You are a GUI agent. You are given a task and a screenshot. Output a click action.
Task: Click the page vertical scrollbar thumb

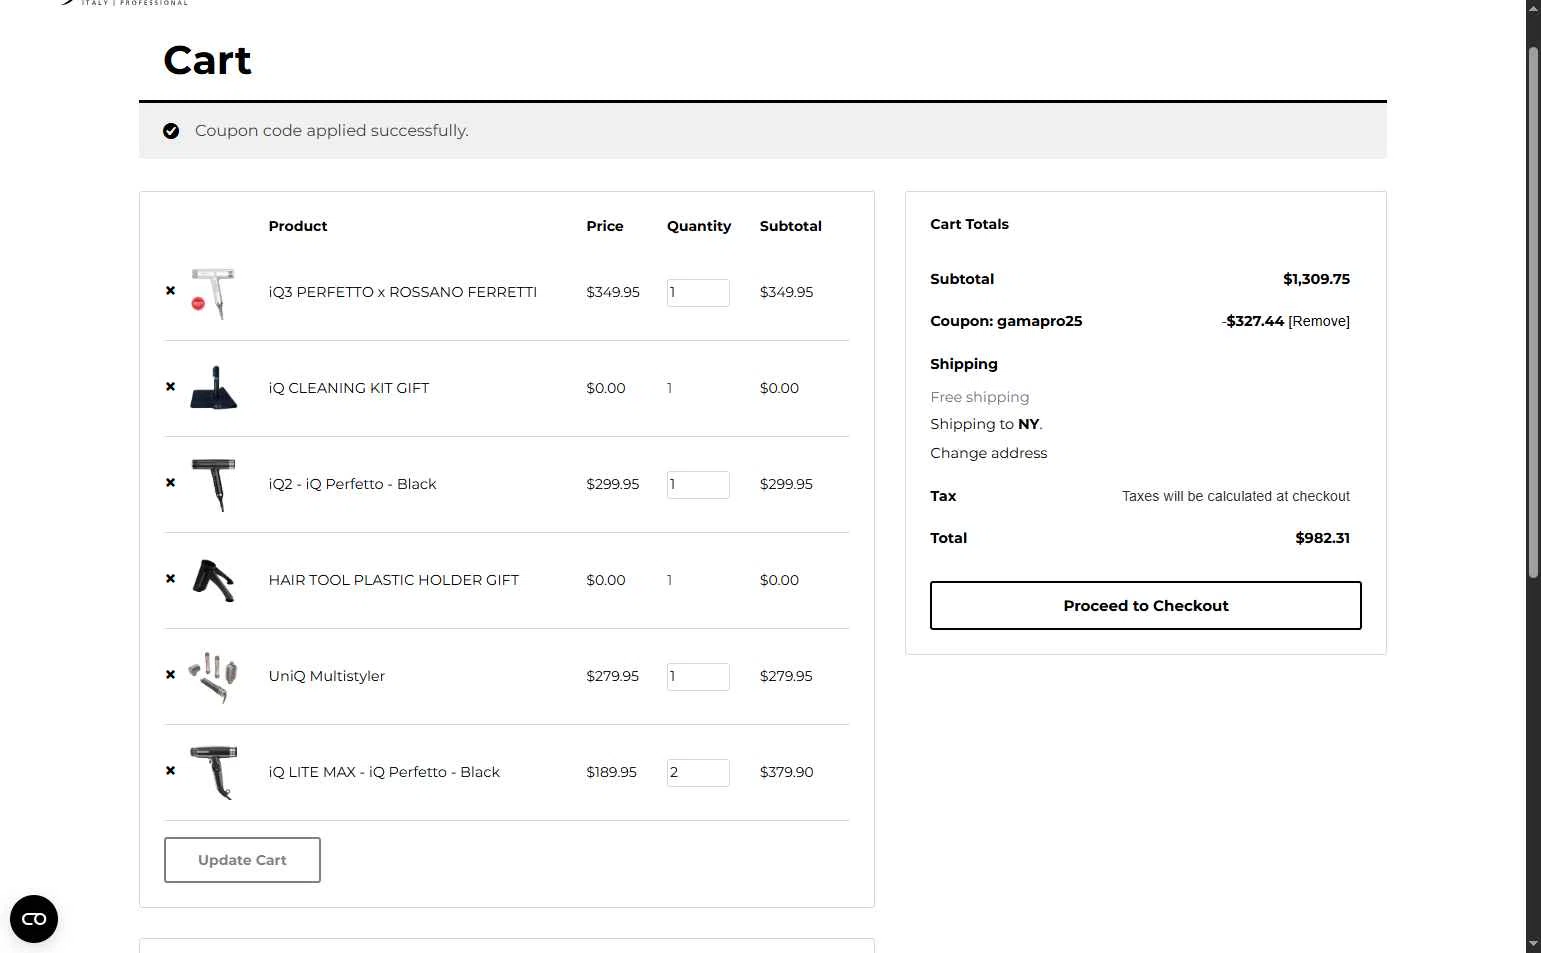pyautogui.click(x=1533, y=311)
